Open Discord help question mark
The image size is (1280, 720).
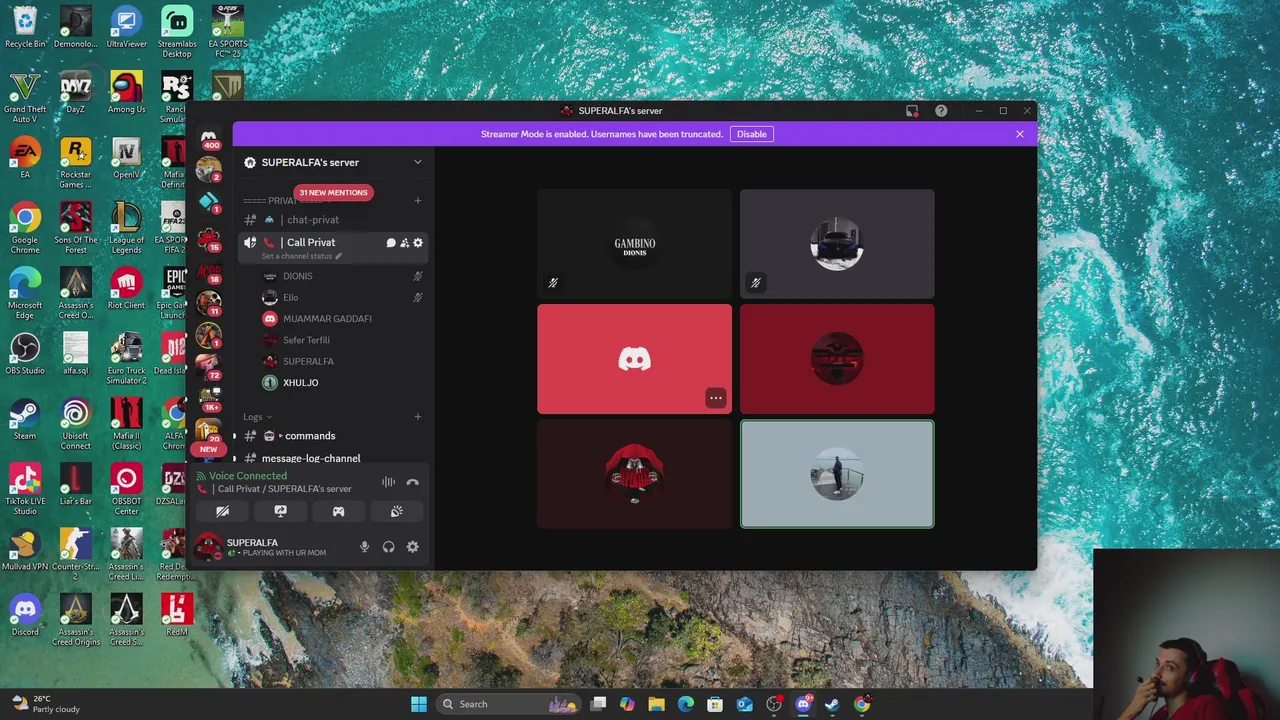click(x=941, y=111)
